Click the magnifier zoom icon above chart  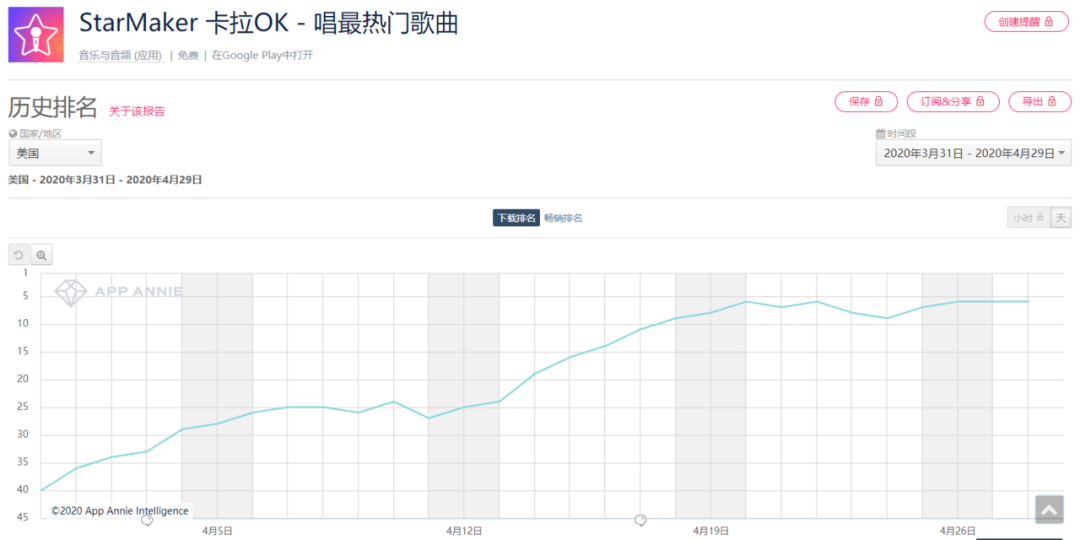pyautogui.click(x=41, y=255)
